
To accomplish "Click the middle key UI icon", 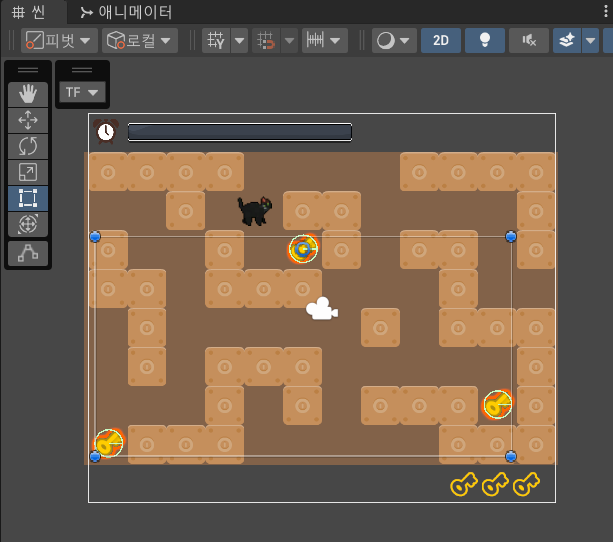I will click(x=495, y=484).
